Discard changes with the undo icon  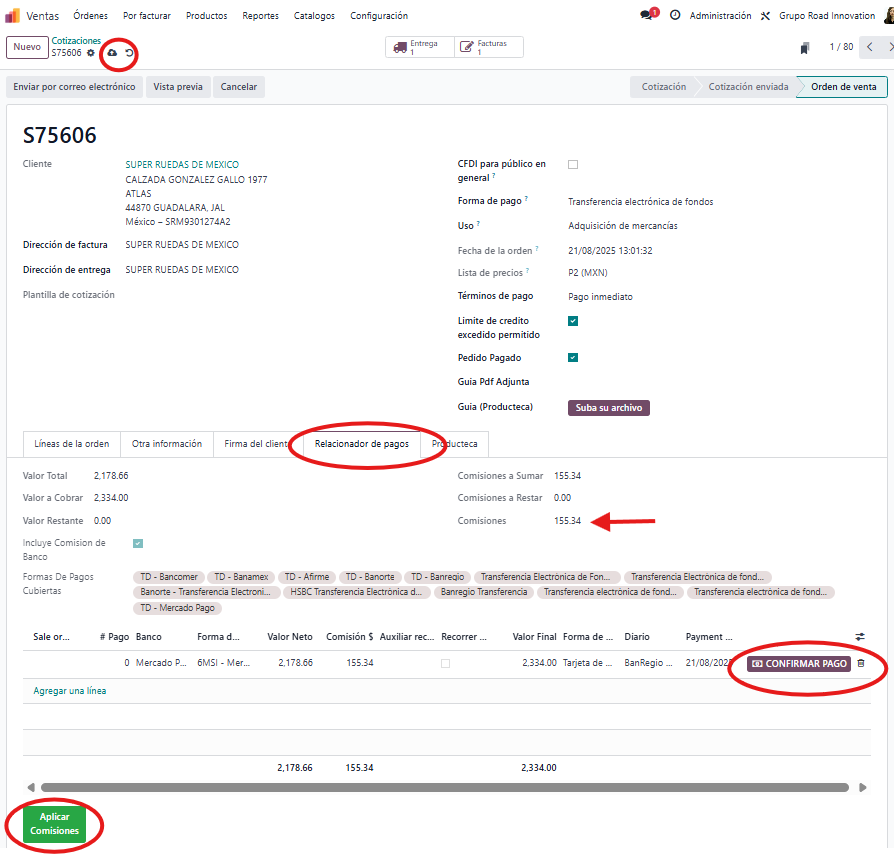coord(129,52)
